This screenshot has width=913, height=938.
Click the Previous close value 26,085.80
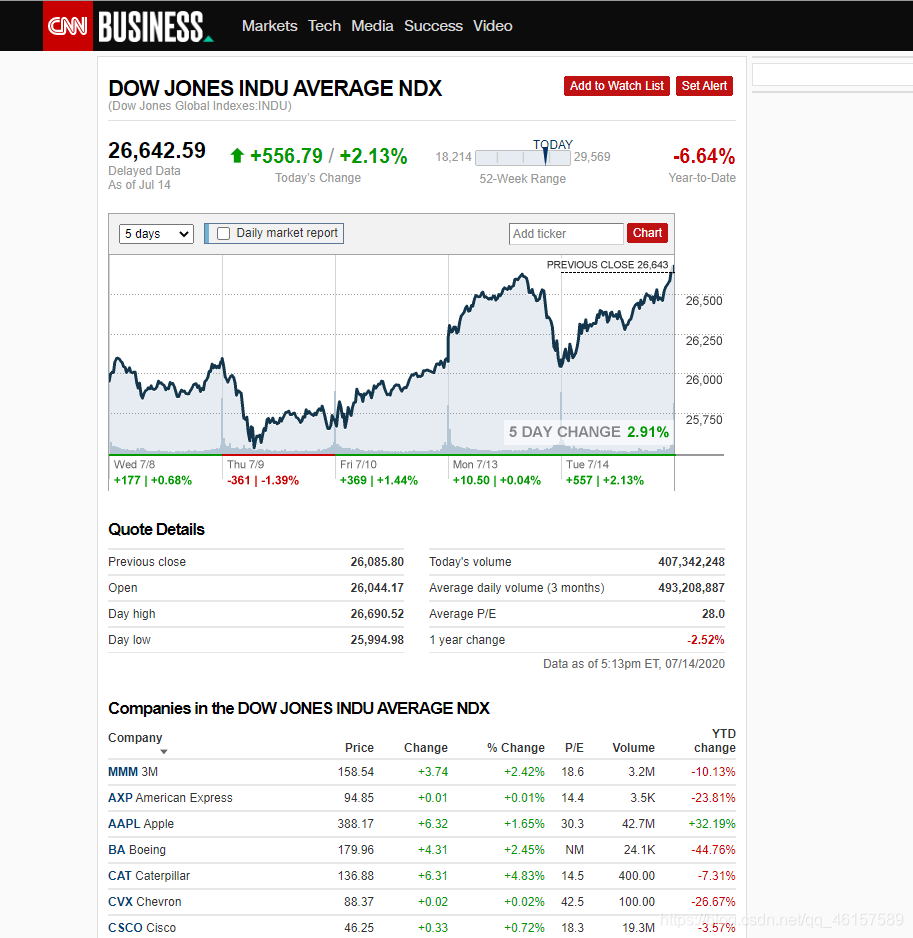[377, 562]
